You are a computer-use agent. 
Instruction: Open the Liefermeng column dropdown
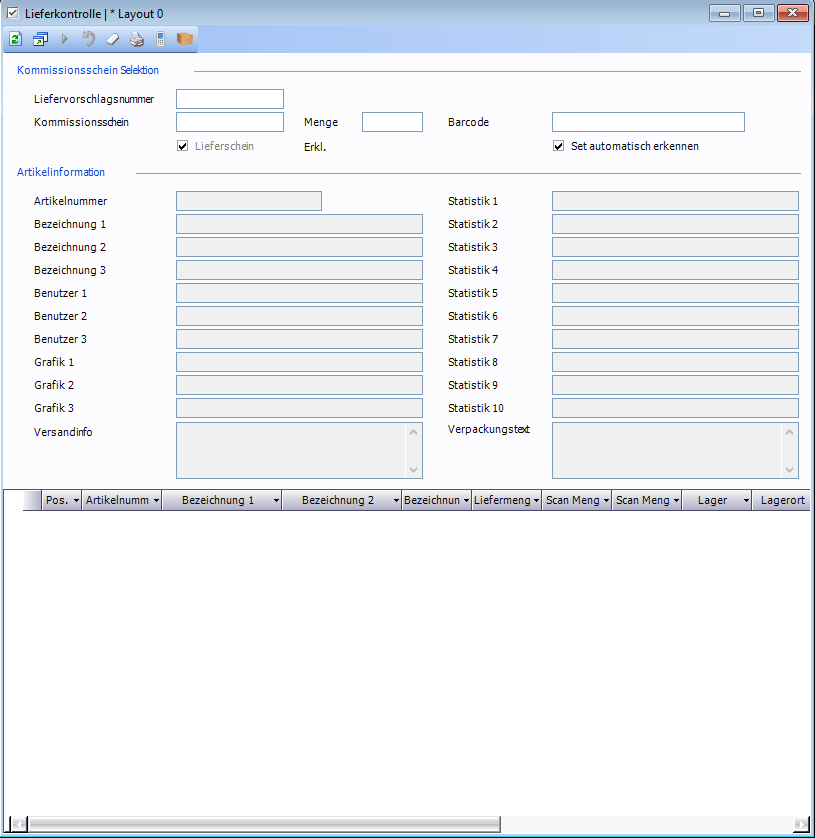tap(536, 501)
